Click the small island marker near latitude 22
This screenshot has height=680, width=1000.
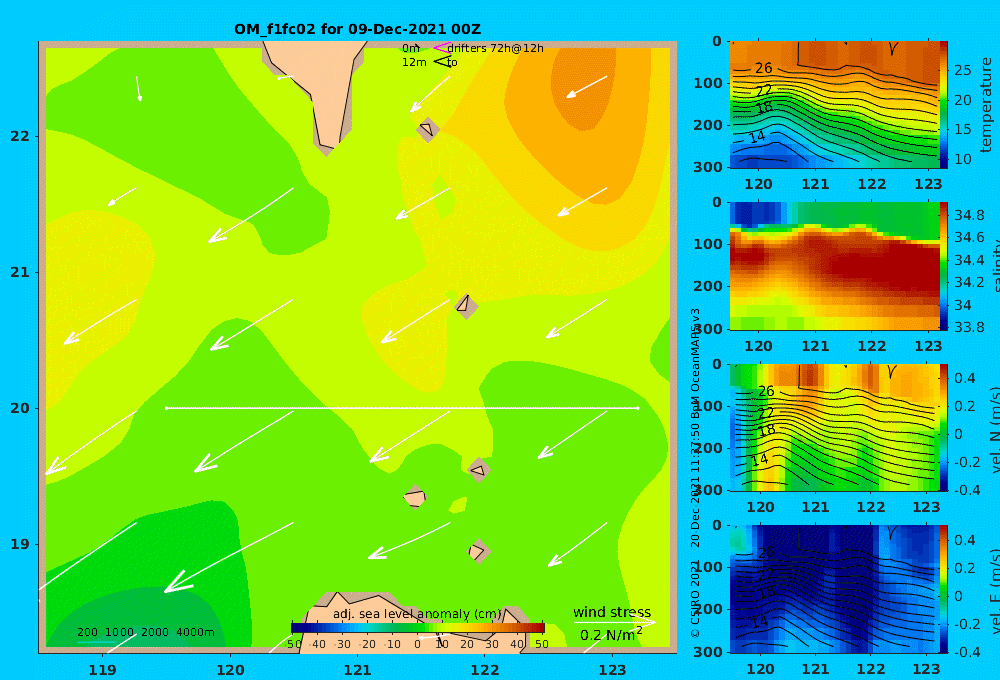coord(428,129)
